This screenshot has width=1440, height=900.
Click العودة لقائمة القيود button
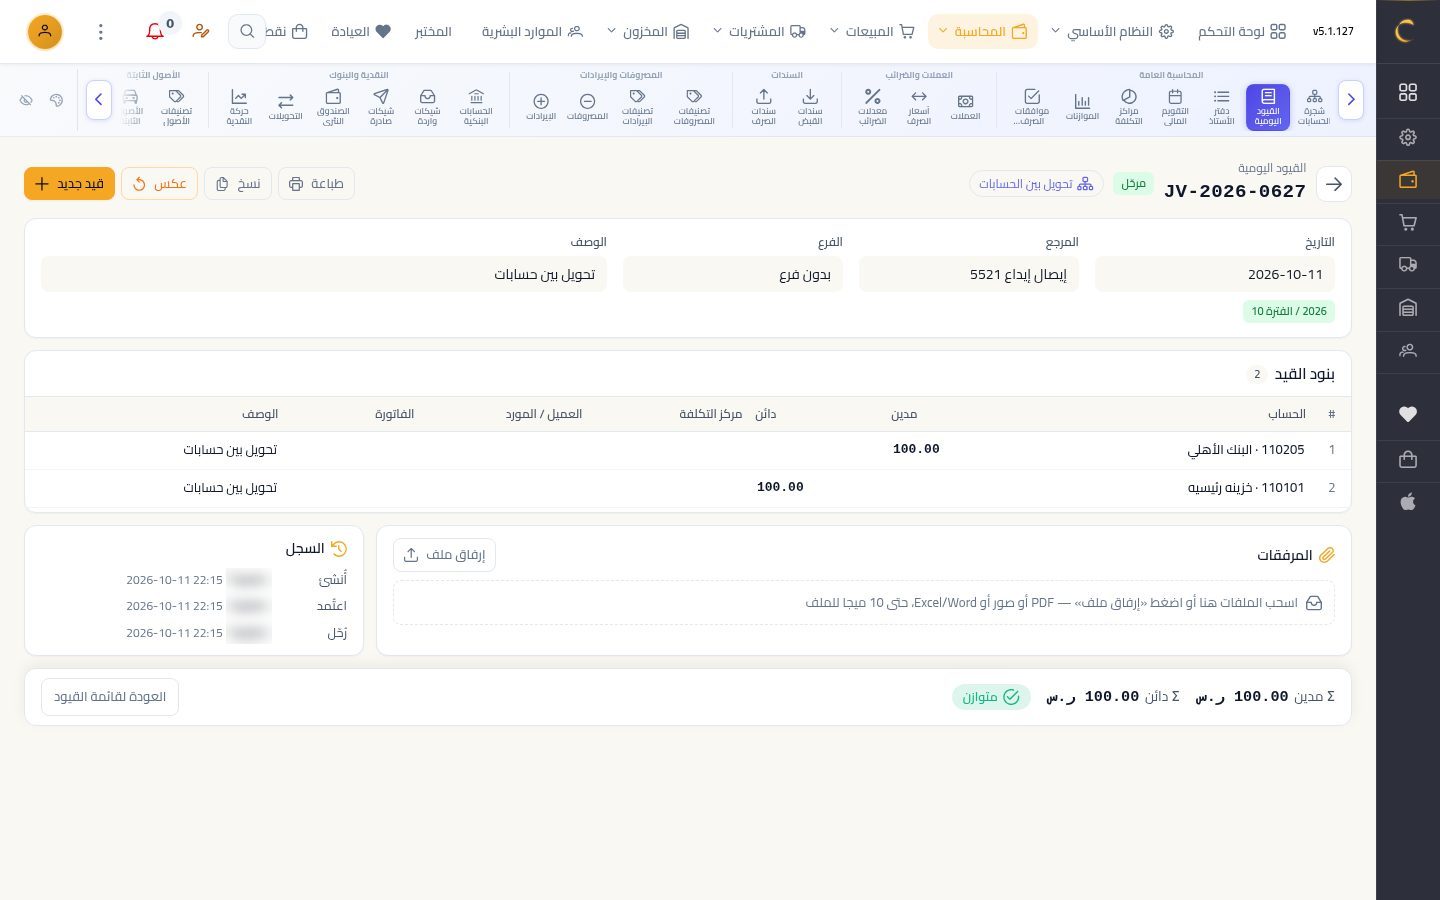point(110,697)
